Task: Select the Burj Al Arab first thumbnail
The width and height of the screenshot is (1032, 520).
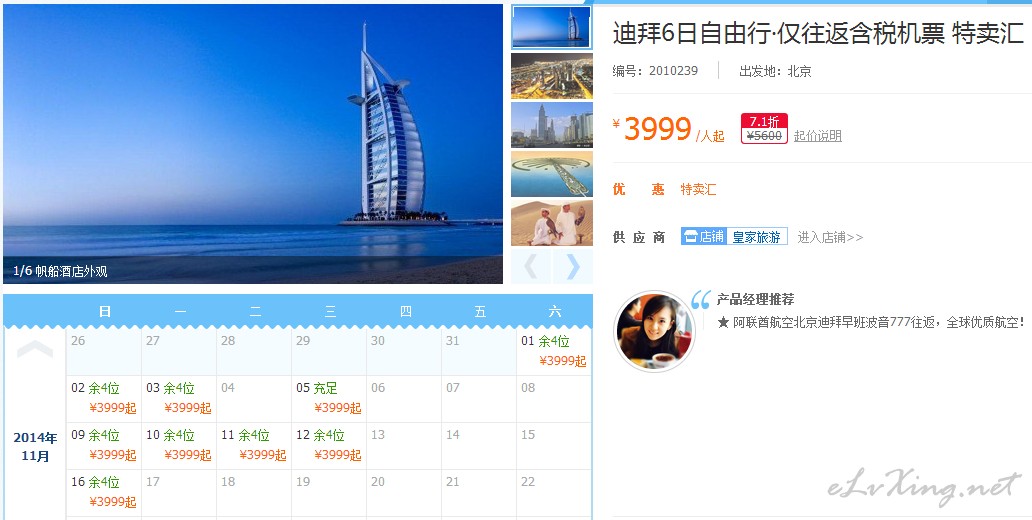Action: [552, 27]
